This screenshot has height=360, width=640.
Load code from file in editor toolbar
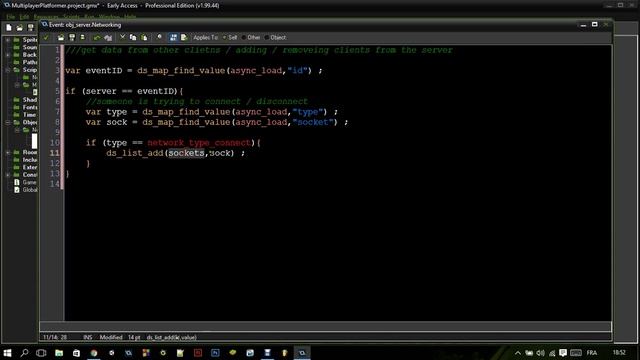pos(61,38)
